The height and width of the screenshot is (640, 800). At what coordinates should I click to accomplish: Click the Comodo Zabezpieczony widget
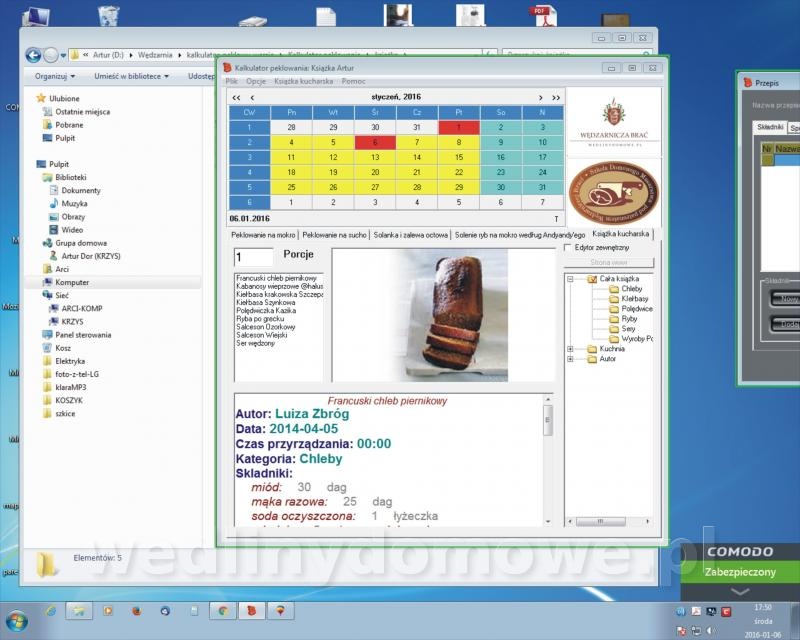click(740, 572)
